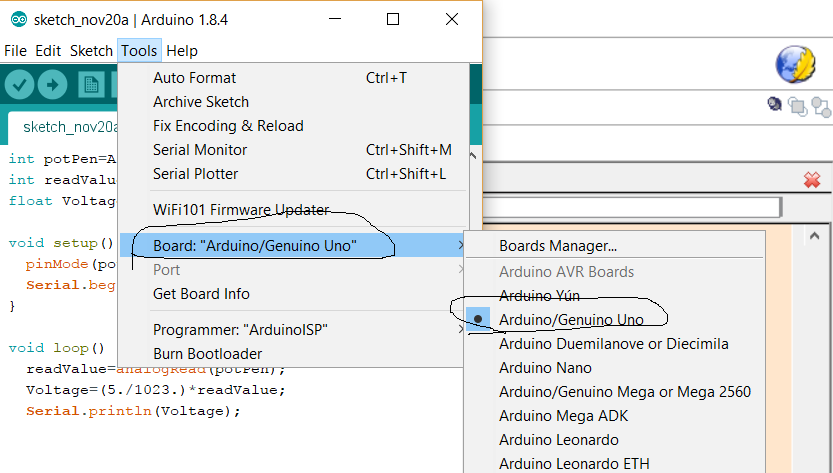Image resolution: width=833 pixels, height=473 pixels.
Task: Select Arduino/Genuino Mega or Mega 2560
Action: coord(615,392)
